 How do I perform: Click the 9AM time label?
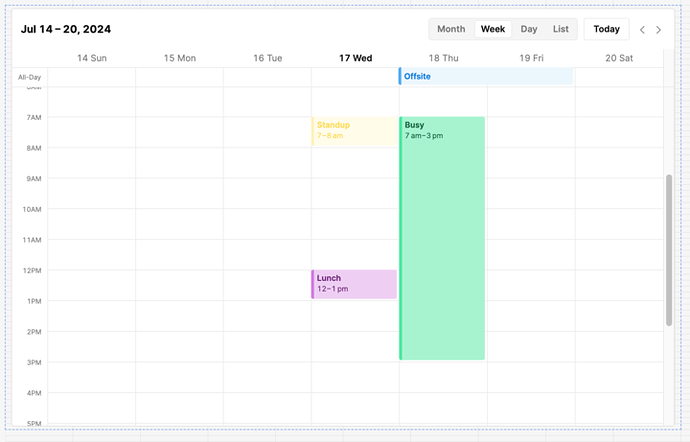(34, 179)
